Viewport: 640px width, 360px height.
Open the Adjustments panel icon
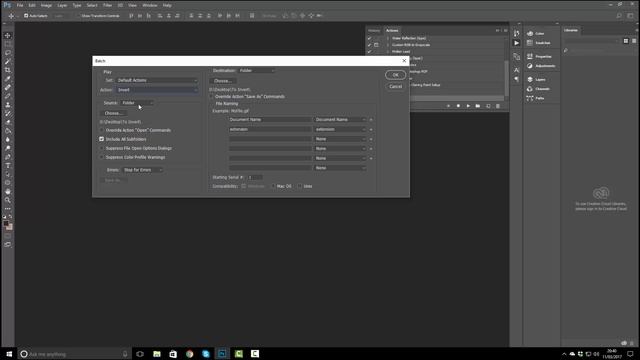[530, 66]
